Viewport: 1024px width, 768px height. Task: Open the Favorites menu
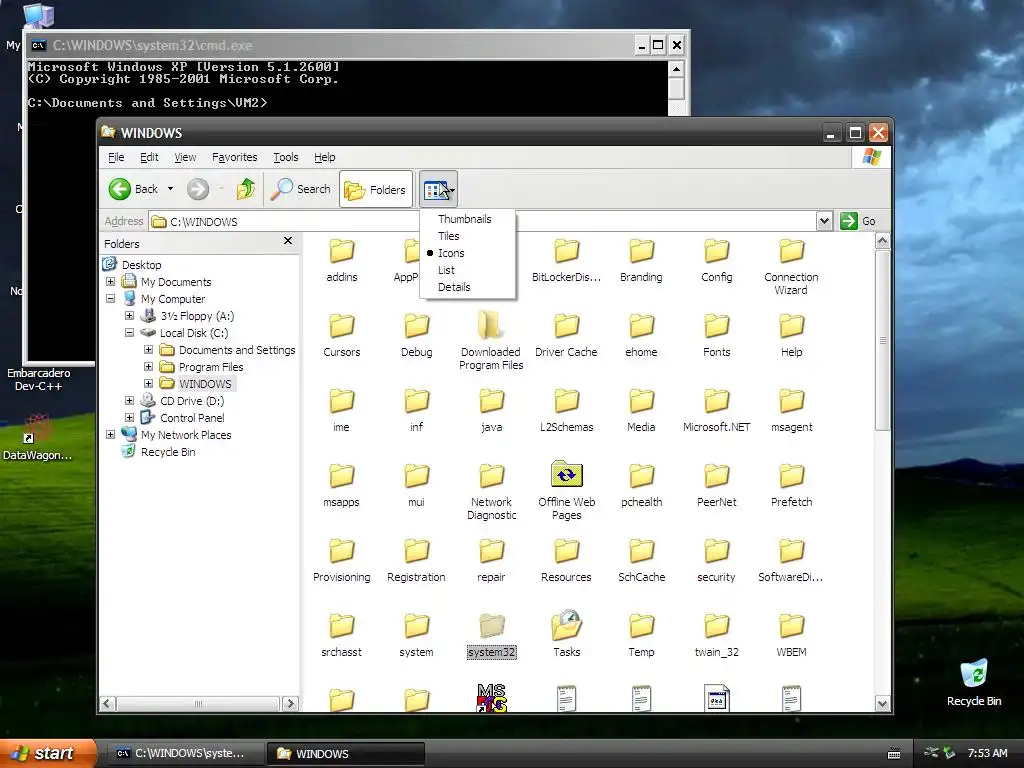pos(234,157)
